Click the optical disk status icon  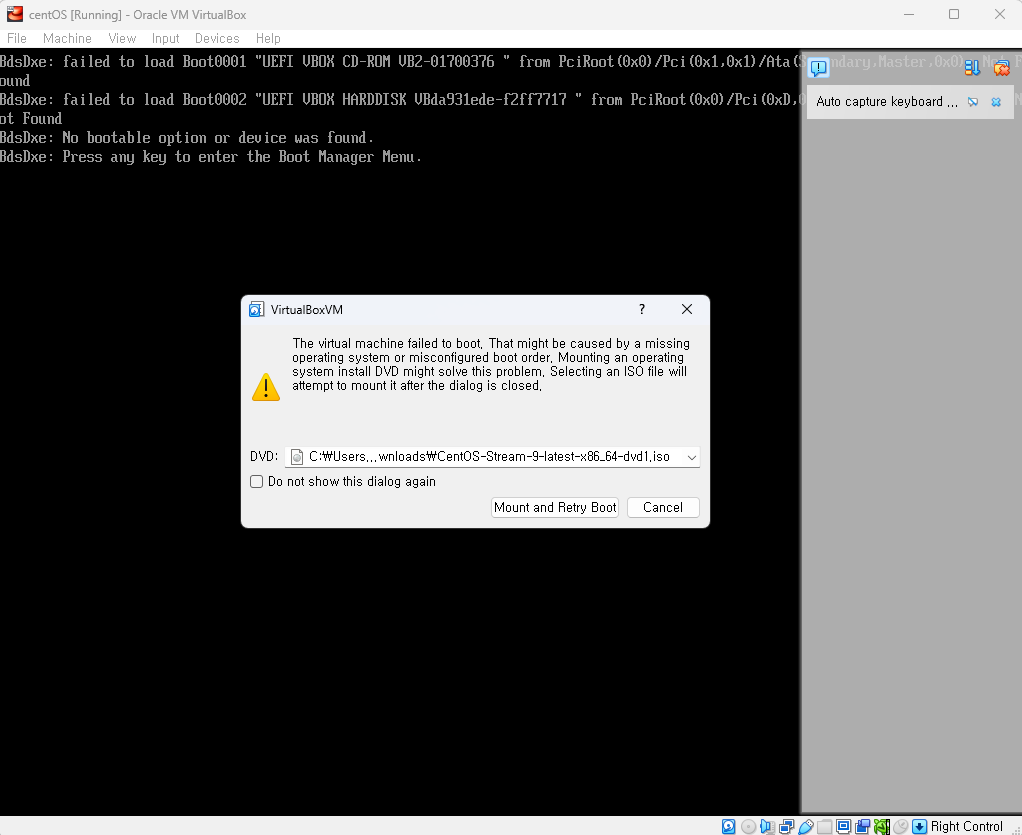[748, 827]
